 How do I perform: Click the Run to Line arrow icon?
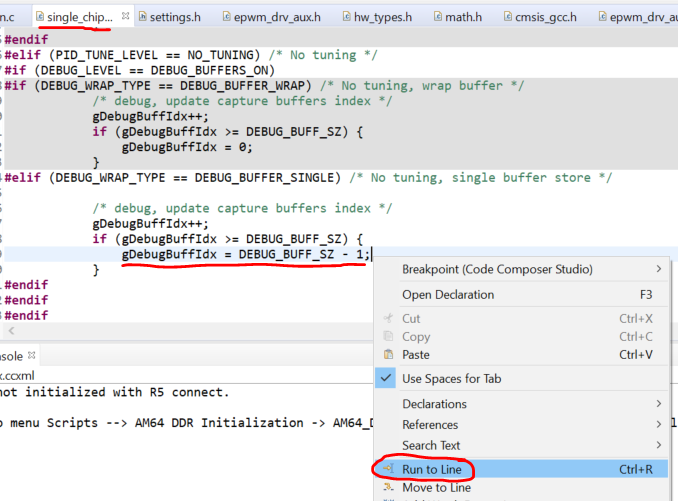(389, 469)
